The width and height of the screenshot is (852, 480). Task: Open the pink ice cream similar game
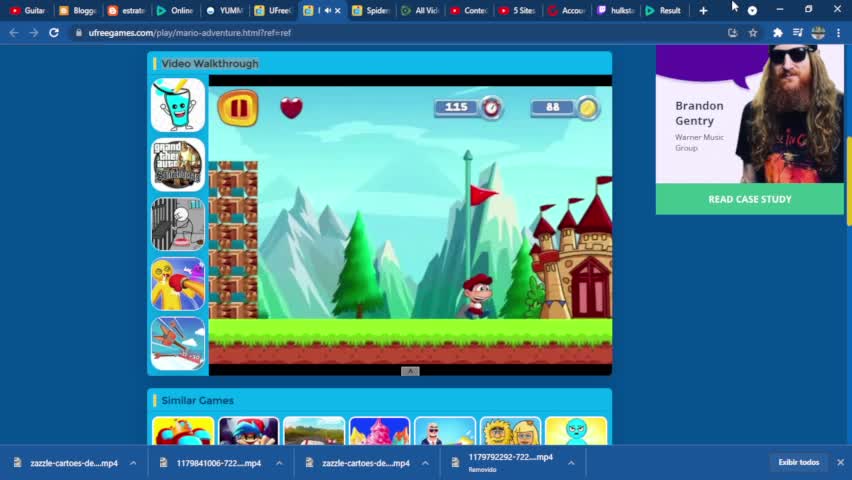[379, 432]
